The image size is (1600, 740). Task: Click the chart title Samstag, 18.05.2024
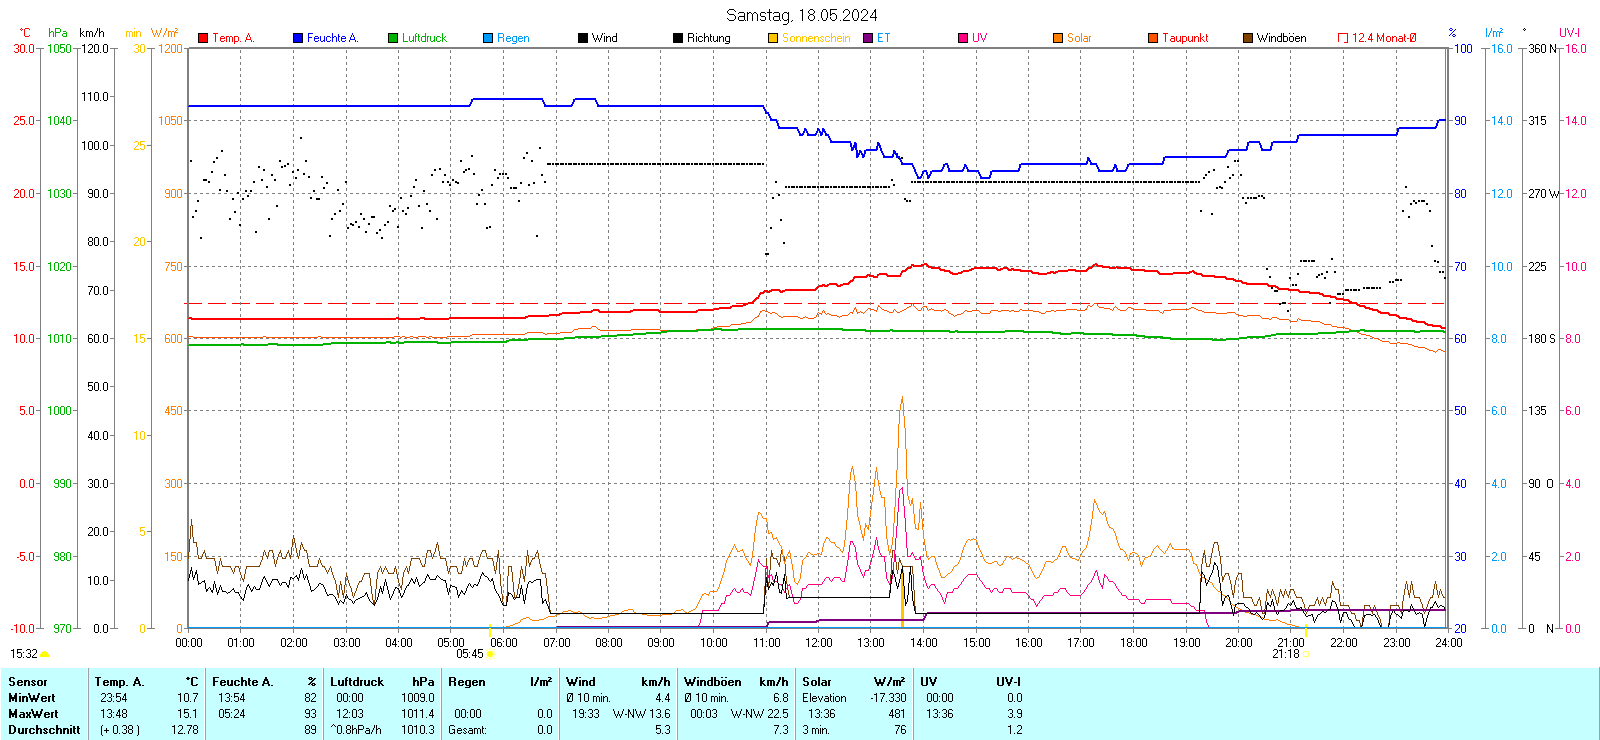point(801,15)
